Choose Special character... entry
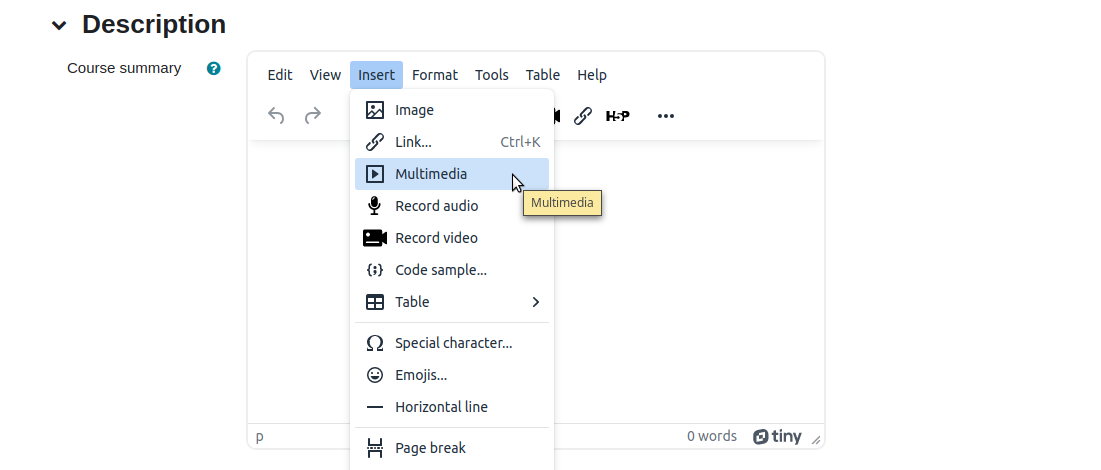The height and width of the screenshot is (470, 1101). [x=451, y=344]
